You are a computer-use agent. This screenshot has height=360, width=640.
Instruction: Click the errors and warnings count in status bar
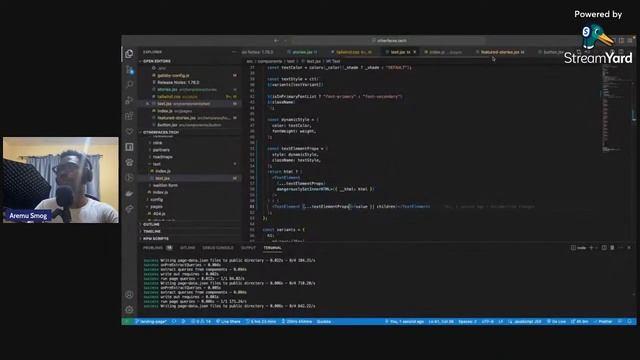tap(201, 322)
